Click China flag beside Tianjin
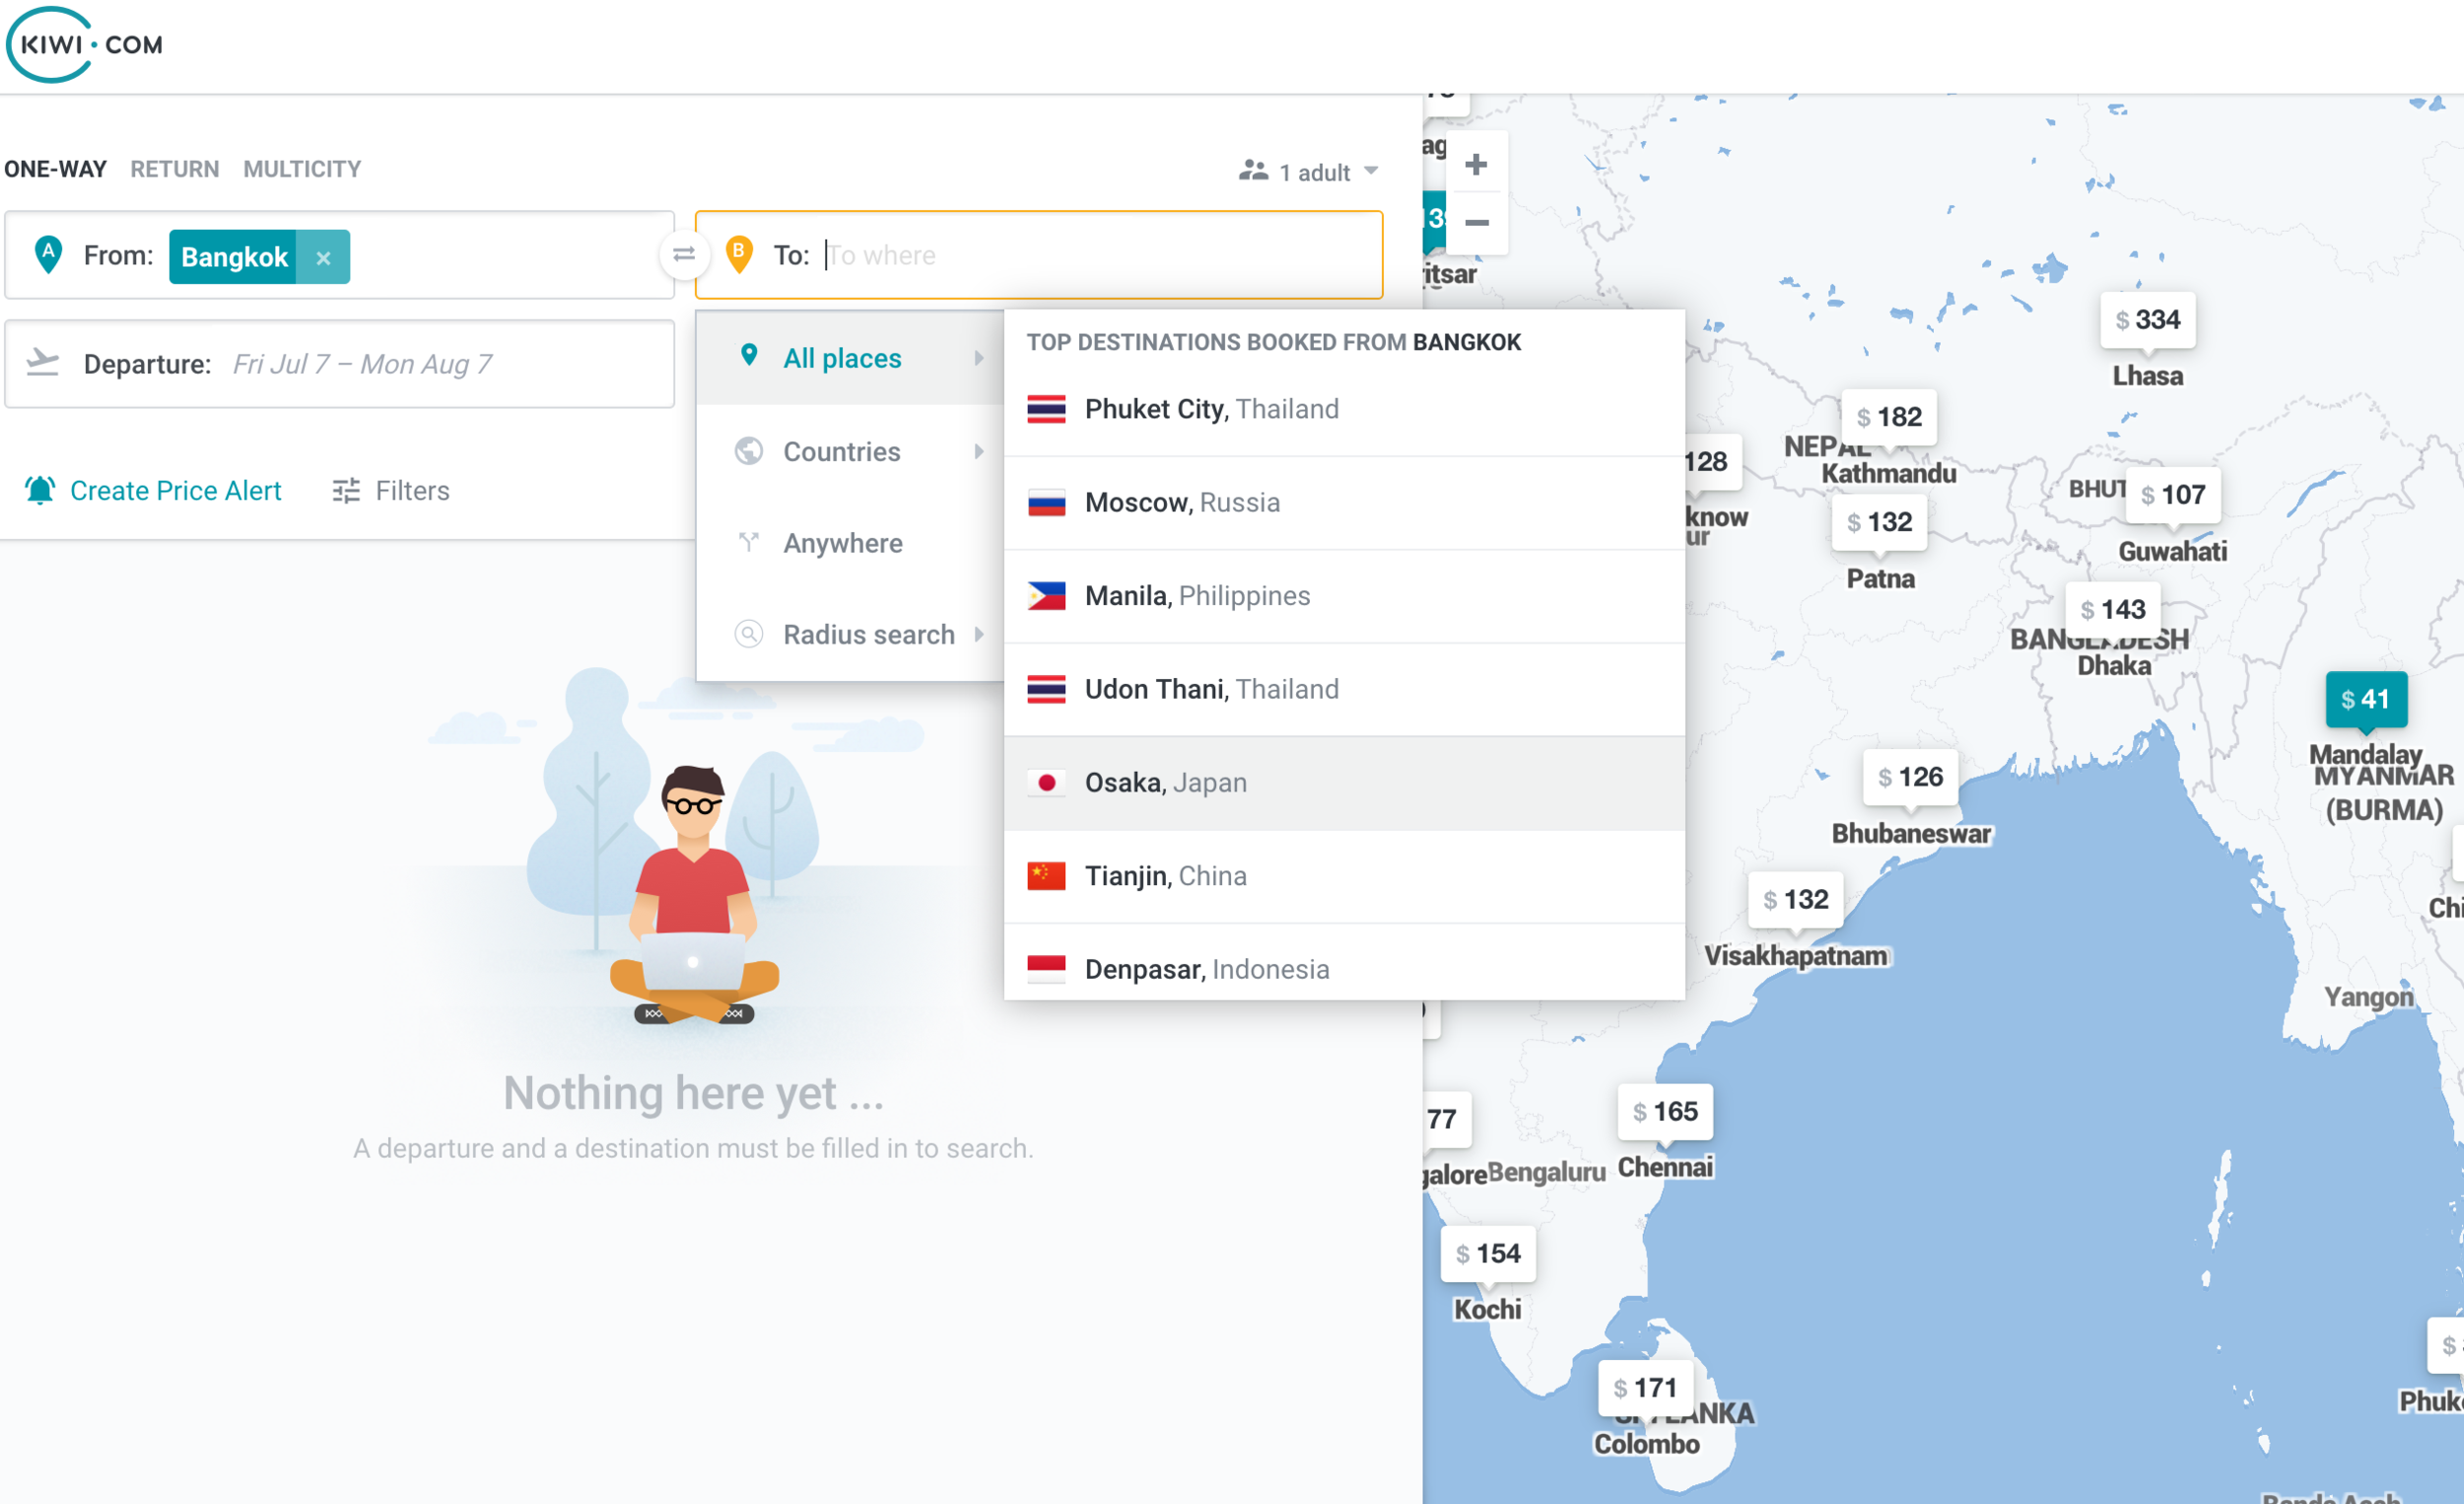The image size is (2464, 1504). pyautogui.click(x=1046, y=876)
